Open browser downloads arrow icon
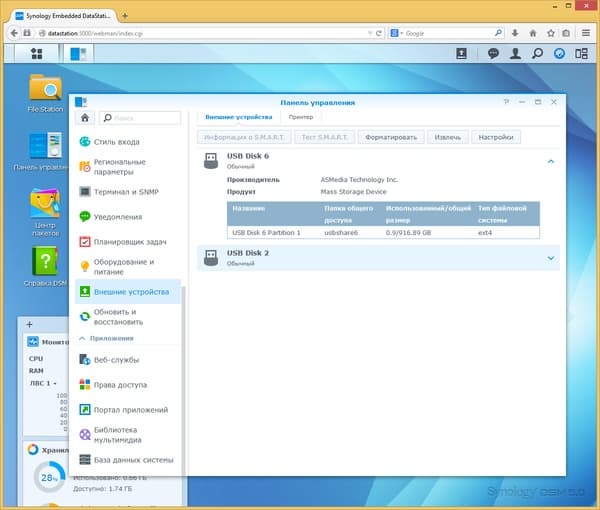 (515, 33)
